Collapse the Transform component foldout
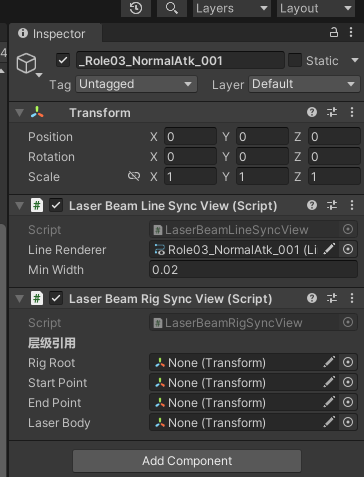The height and width of the screenshot is (477, 364). pyautogui.click(x=20, y=113)
